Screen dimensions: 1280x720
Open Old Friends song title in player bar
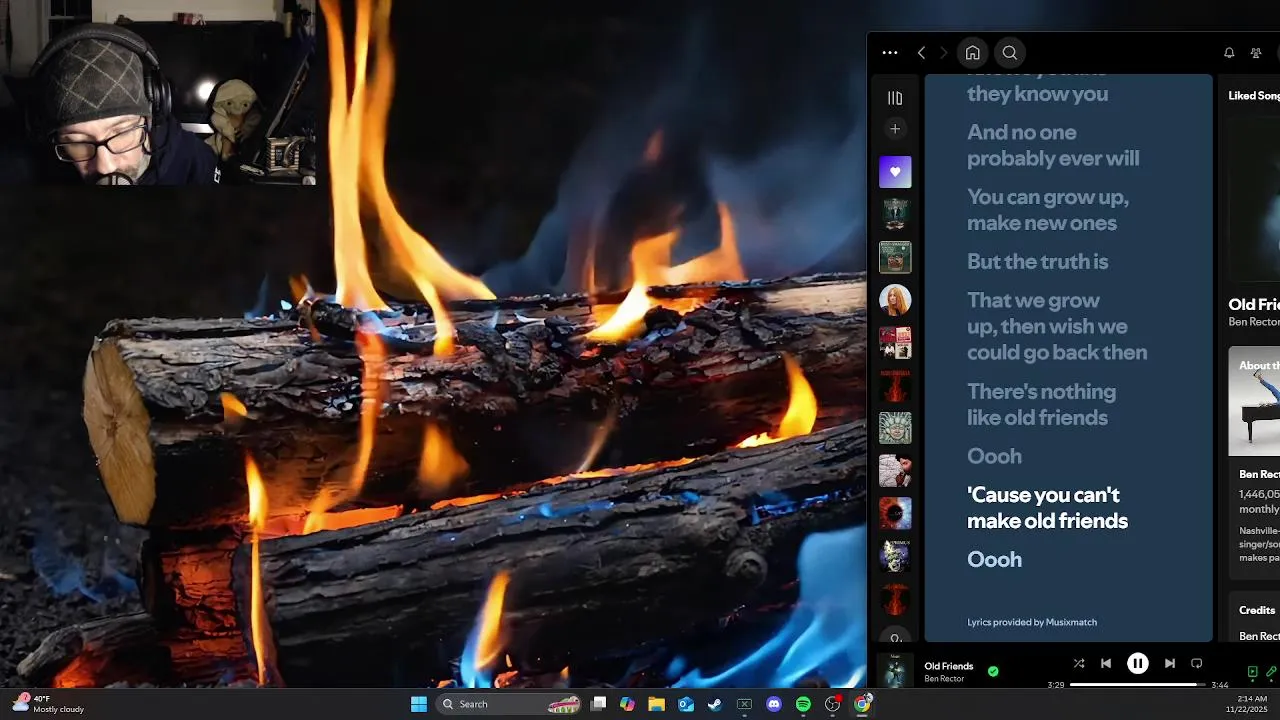[949, 666]
